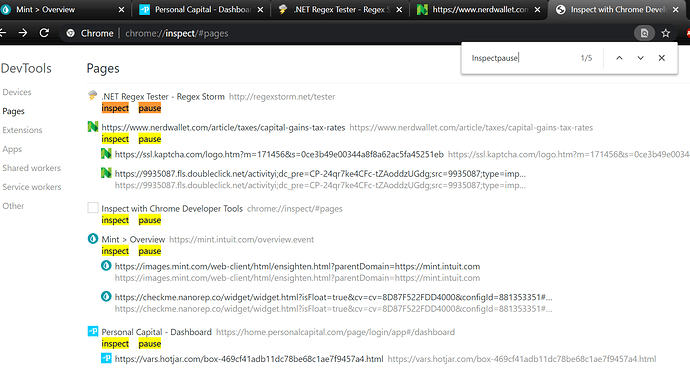Open Service workers section
690x373 pixels.
tap(32, 187)
